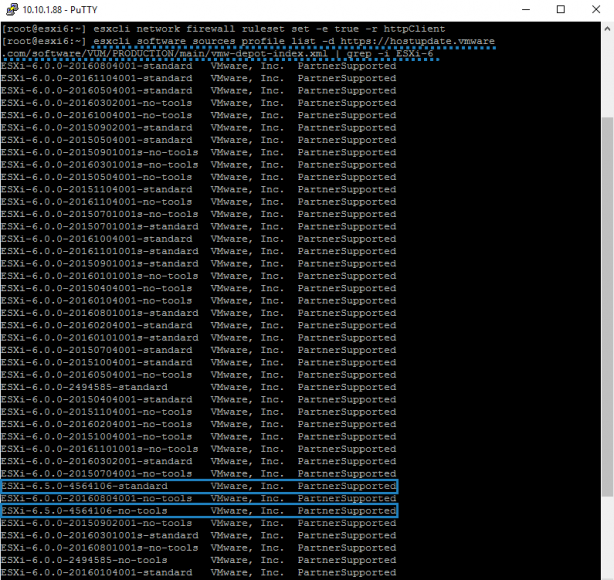Select row ESXi-6.0.0-20161104001-standard

[x=199, y=78]
